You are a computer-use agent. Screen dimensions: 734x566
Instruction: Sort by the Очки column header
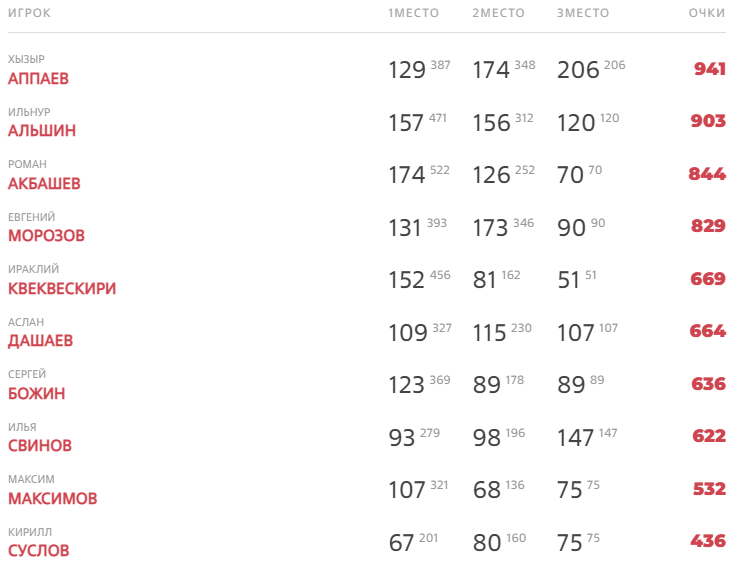point(707,13)
